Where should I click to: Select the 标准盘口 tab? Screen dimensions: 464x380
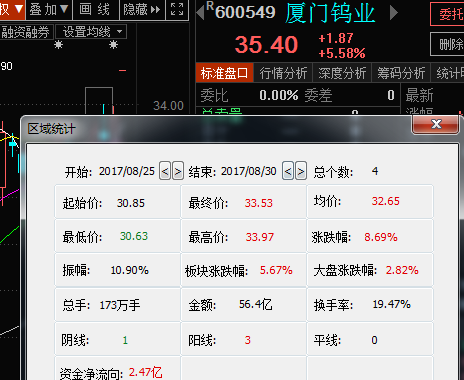pos(224,73)
